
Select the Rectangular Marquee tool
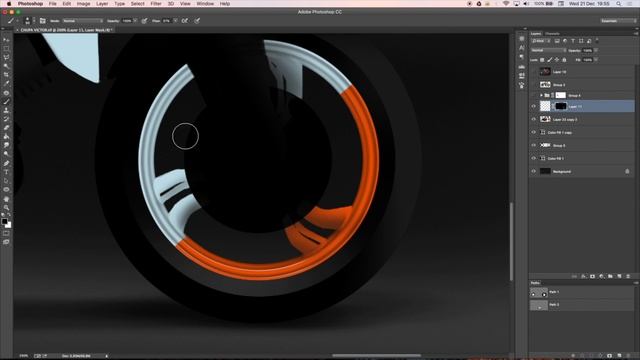6,49
